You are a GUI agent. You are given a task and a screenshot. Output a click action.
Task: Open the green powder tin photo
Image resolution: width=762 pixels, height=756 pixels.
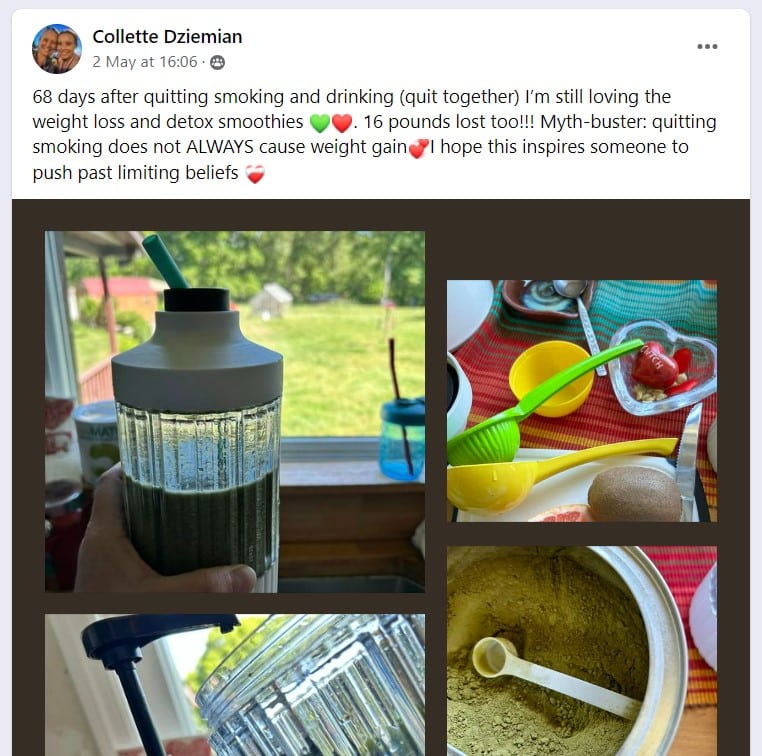pyautogui.click(x=582, y=651)
